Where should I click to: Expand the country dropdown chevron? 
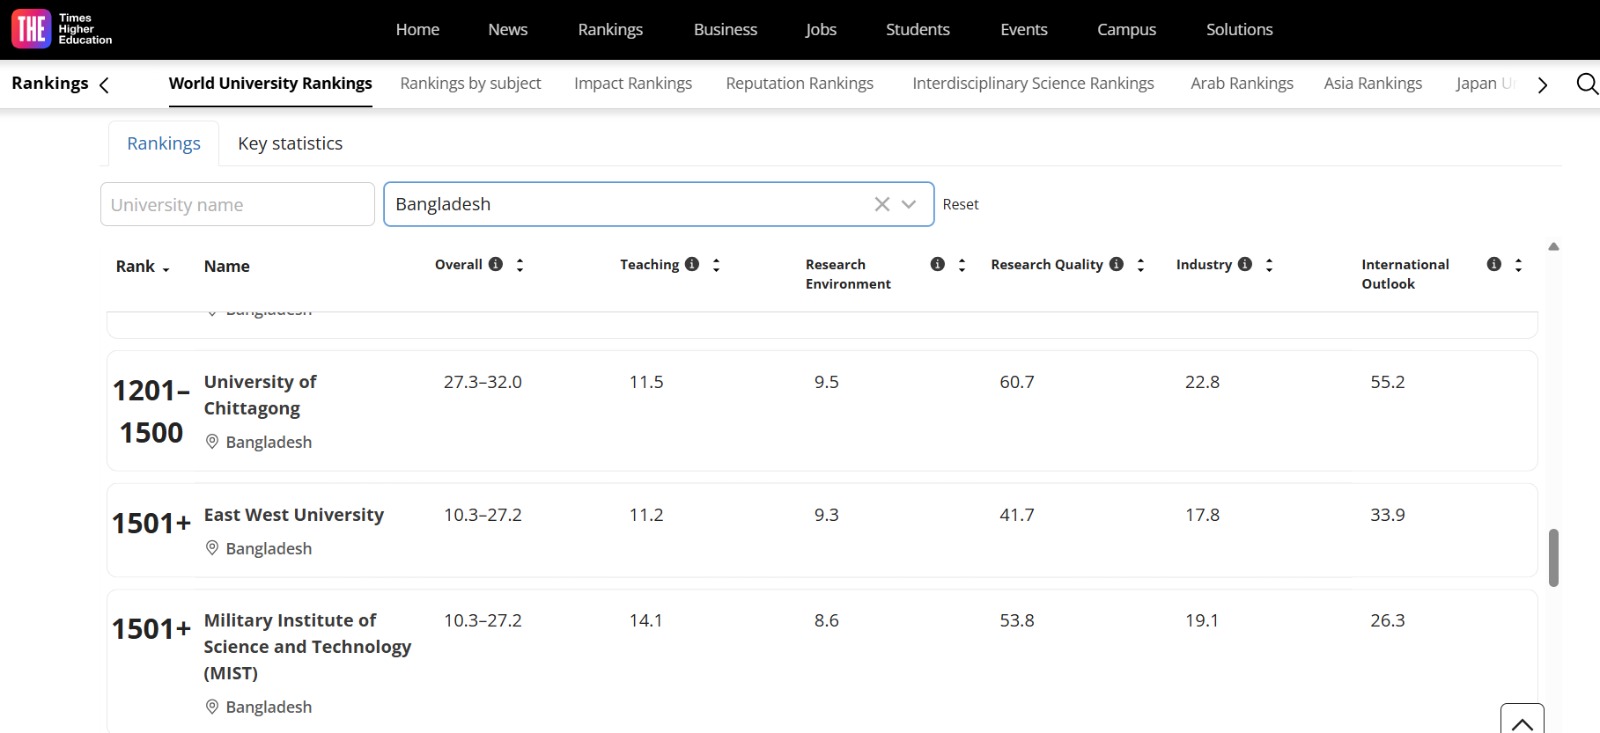(909, 204)
